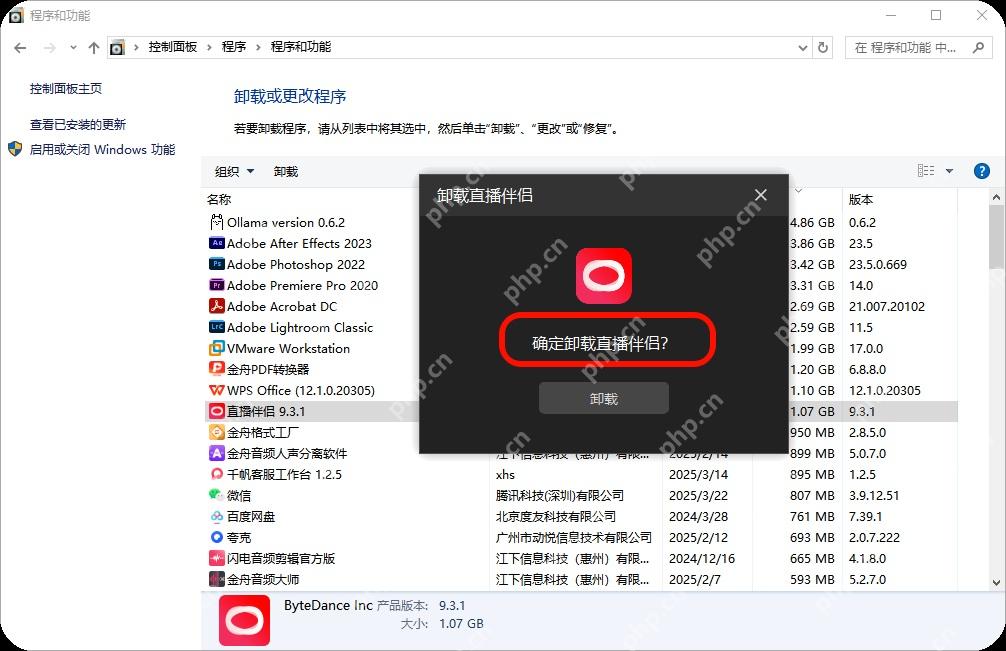Click the 直播伴侣 logo in dialog
1006x651 pixels.
pos(604,276)
